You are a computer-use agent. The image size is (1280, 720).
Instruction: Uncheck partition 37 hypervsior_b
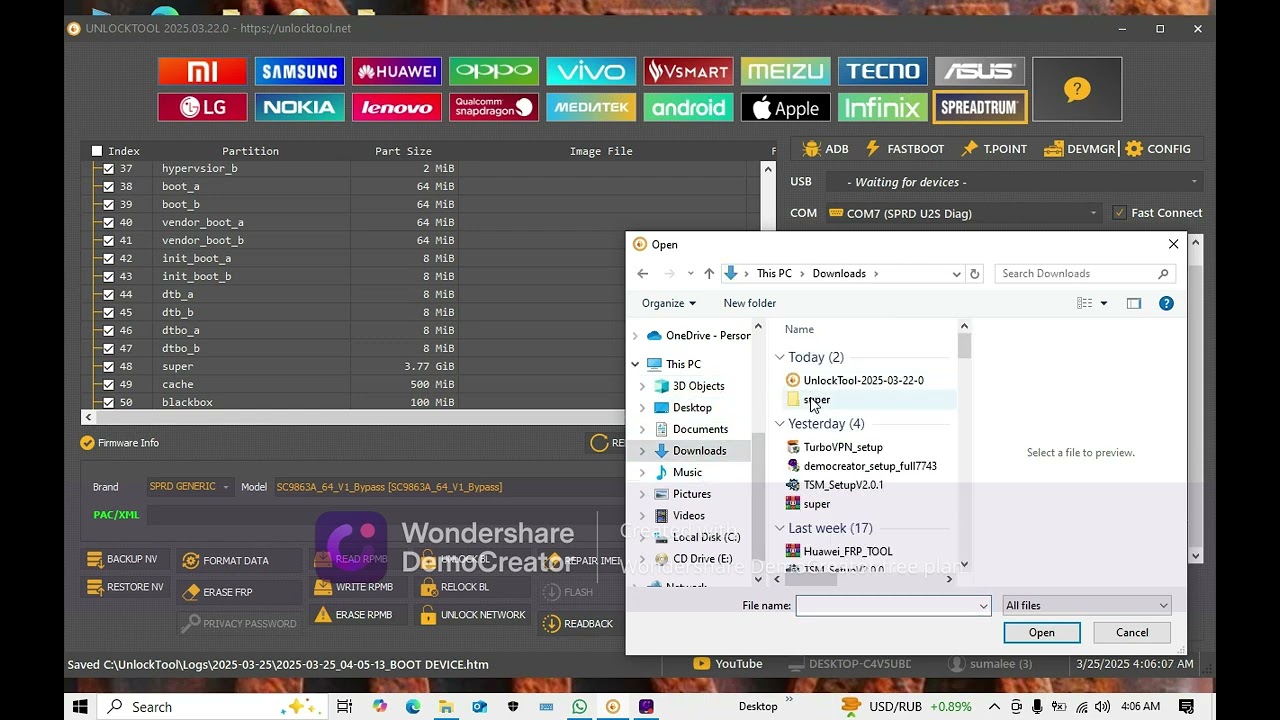[x=108, y=169]
